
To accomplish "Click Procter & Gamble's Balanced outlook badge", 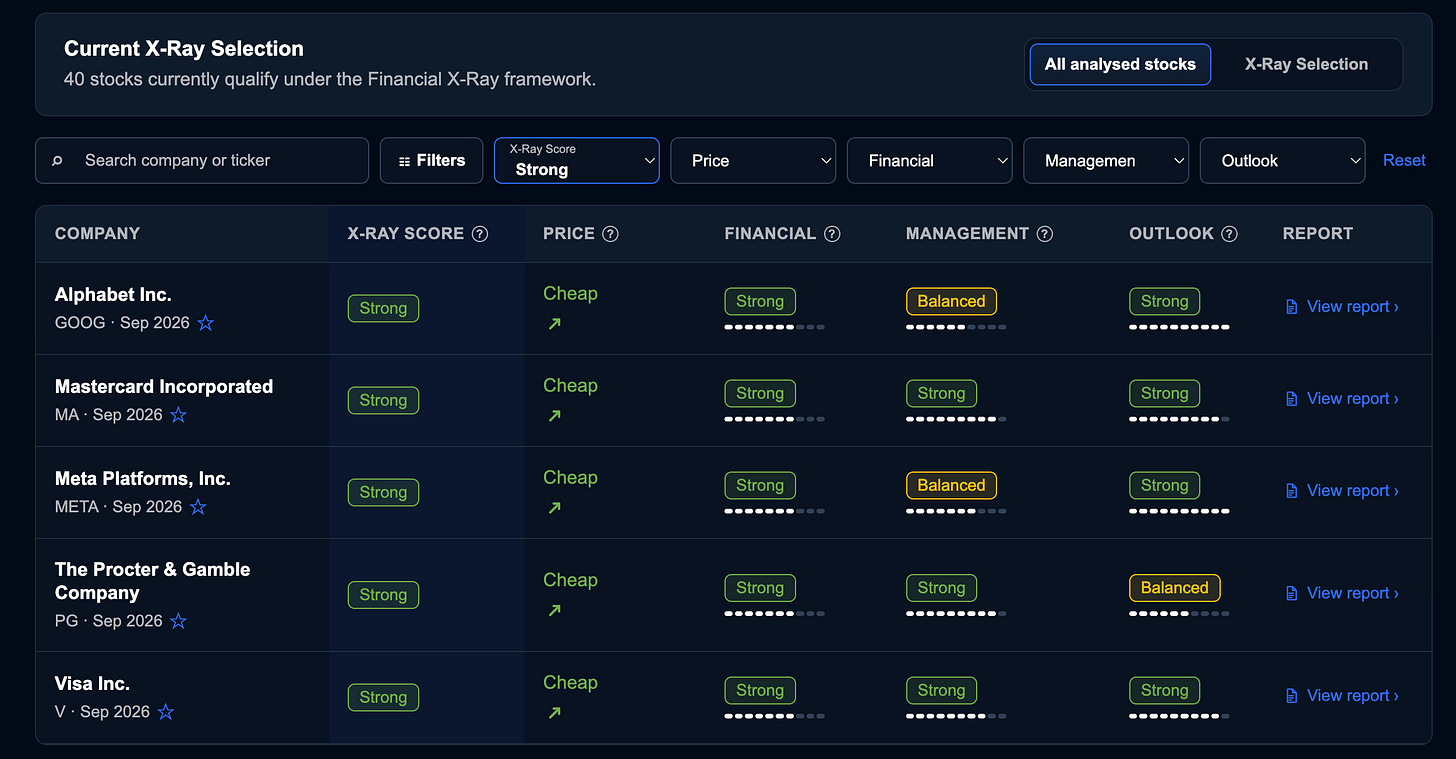I will [x=1175, y=588].
